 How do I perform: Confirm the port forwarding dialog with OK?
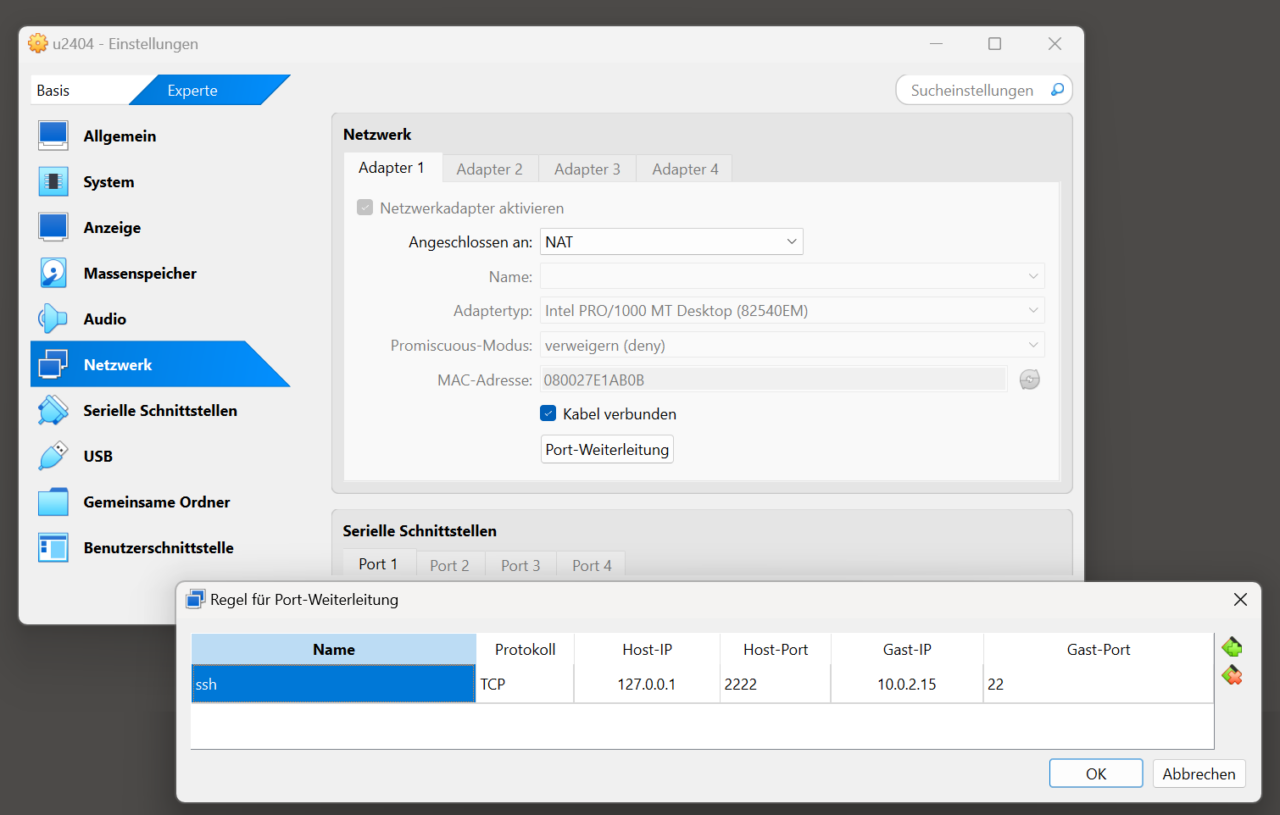pos(1095,773)
